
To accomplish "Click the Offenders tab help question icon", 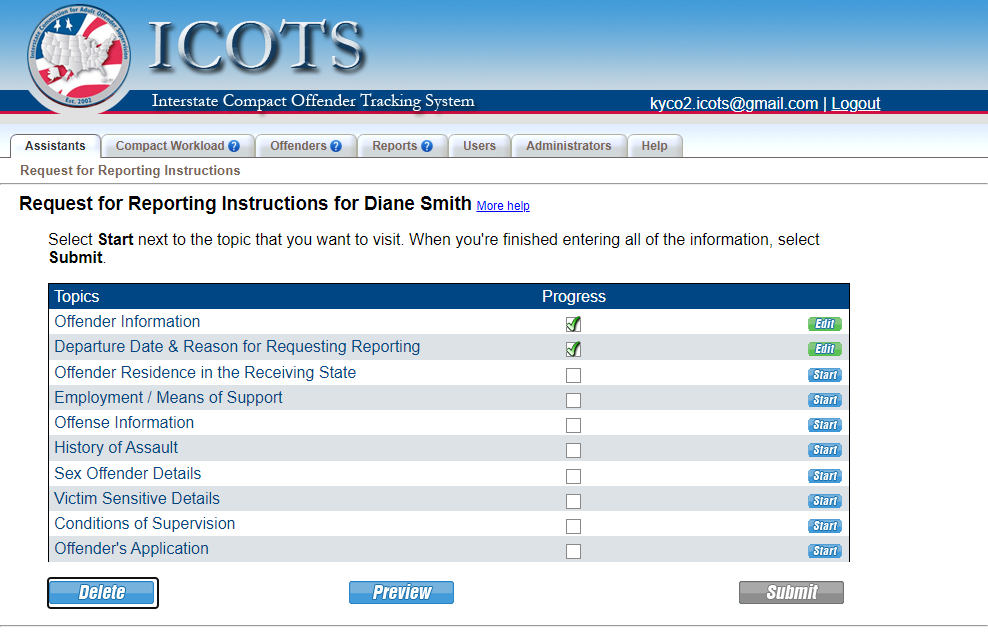I will pyautogui.click(x=336, y=146).
